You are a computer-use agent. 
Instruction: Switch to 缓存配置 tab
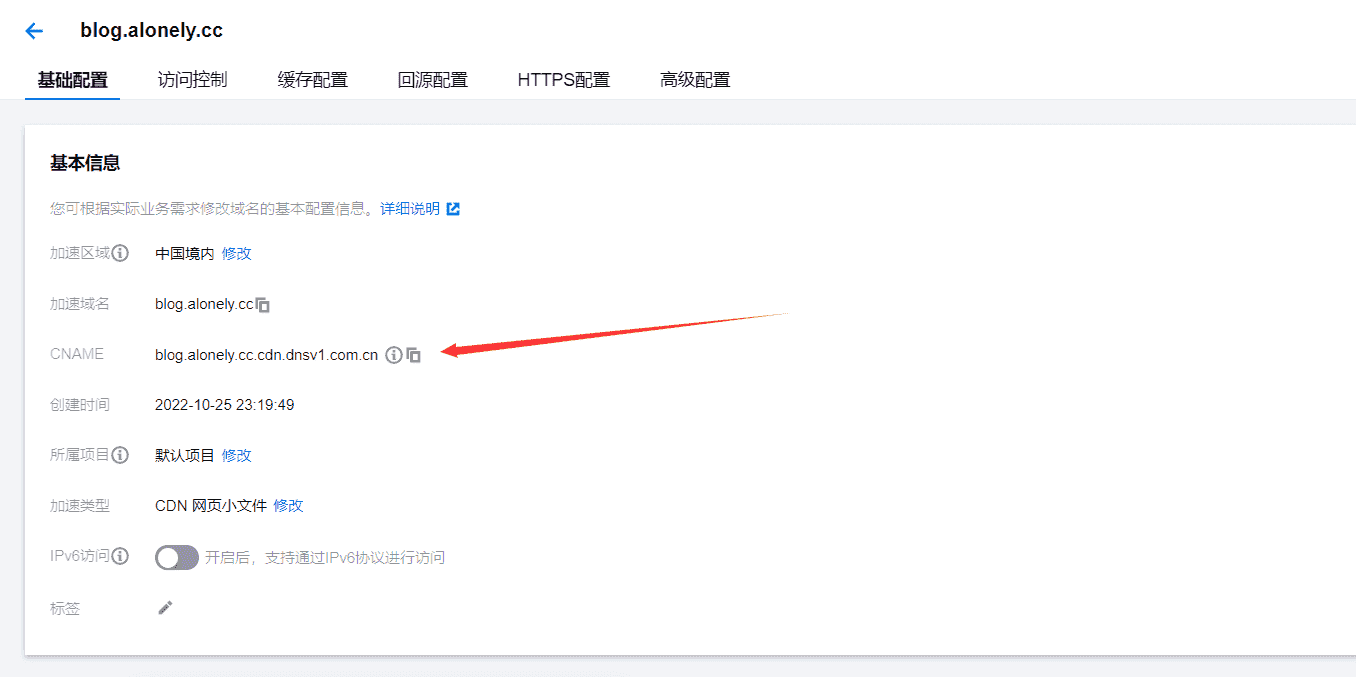click(x=313, y=80)
